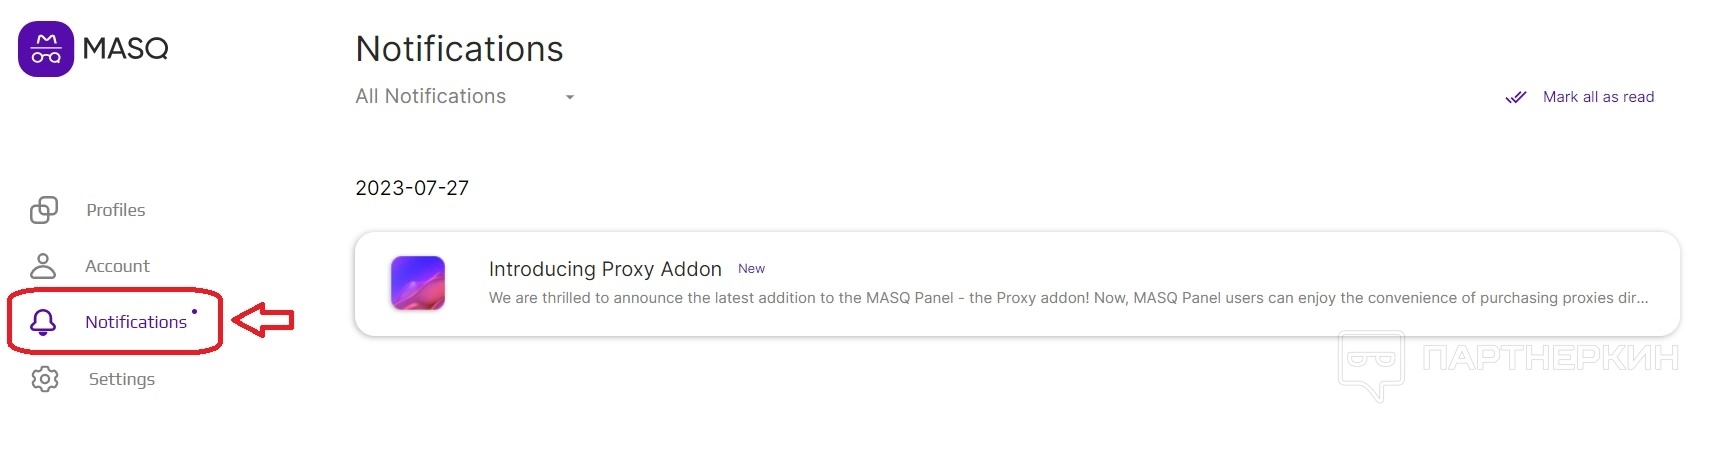The width and height of the screenshot is (1731, 456).
Task: Click the unread dot beside Notifications
Action: tap(194, 311)
